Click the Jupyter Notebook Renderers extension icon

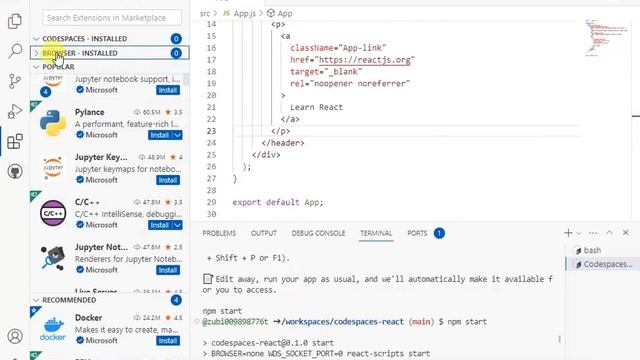(53, 258)
